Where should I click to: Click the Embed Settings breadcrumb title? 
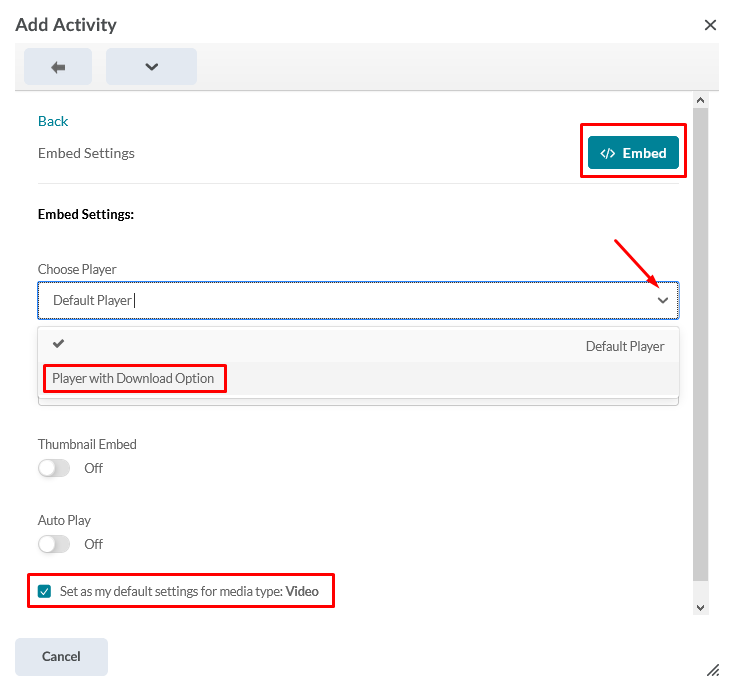86,153
